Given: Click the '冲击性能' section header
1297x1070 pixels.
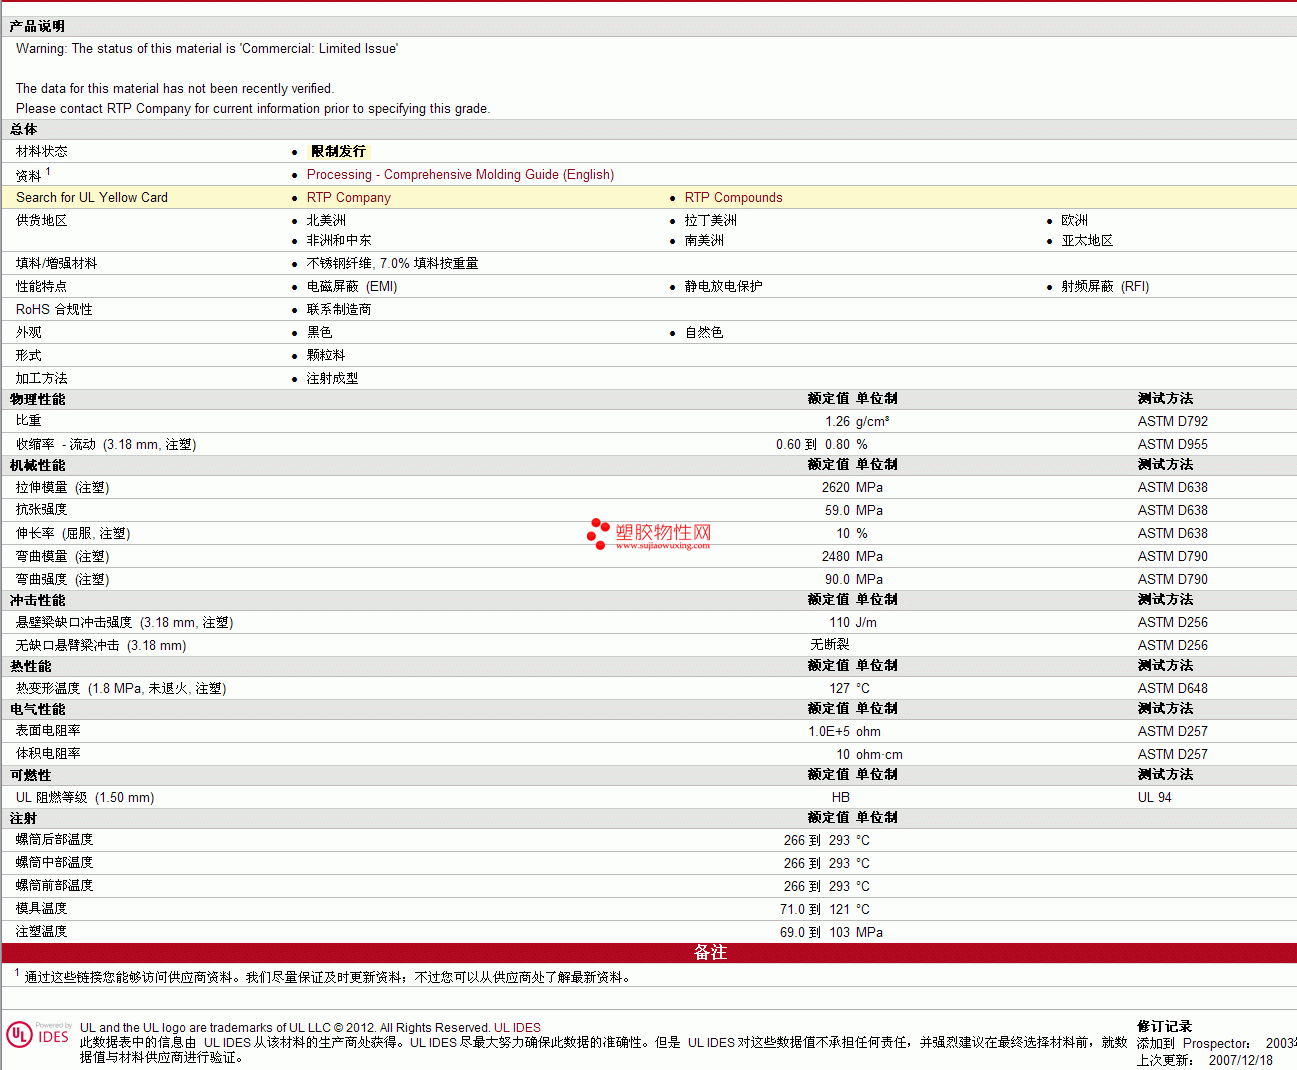Looking at the screenshot, I should 37,600.
